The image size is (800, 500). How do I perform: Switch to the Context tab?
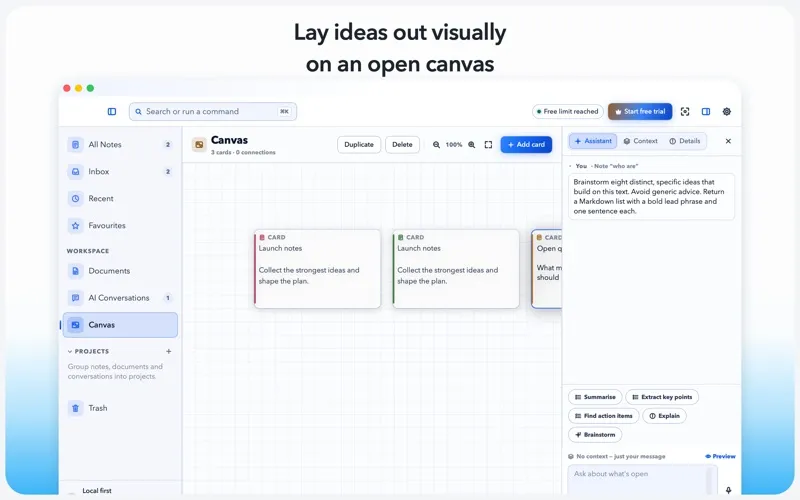click(641, 141)
